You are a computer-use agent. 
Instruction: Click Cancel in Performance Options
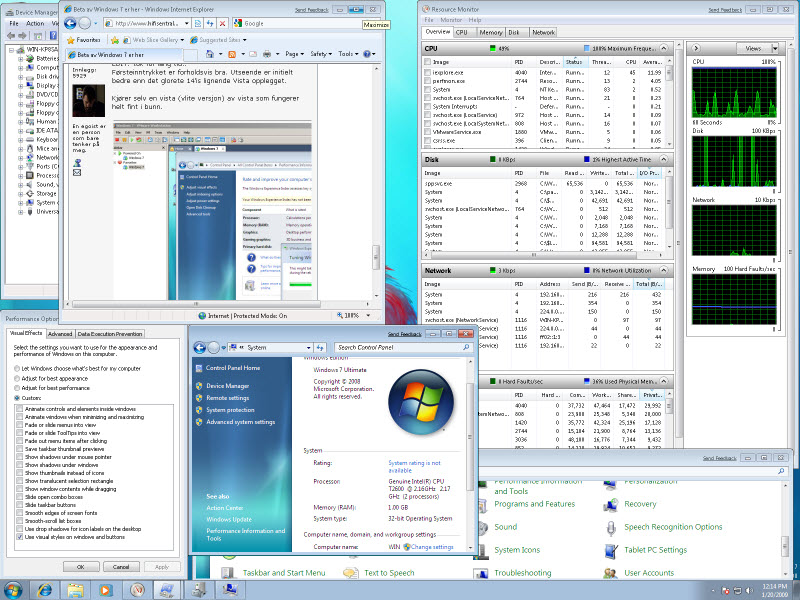coord(121,567)
